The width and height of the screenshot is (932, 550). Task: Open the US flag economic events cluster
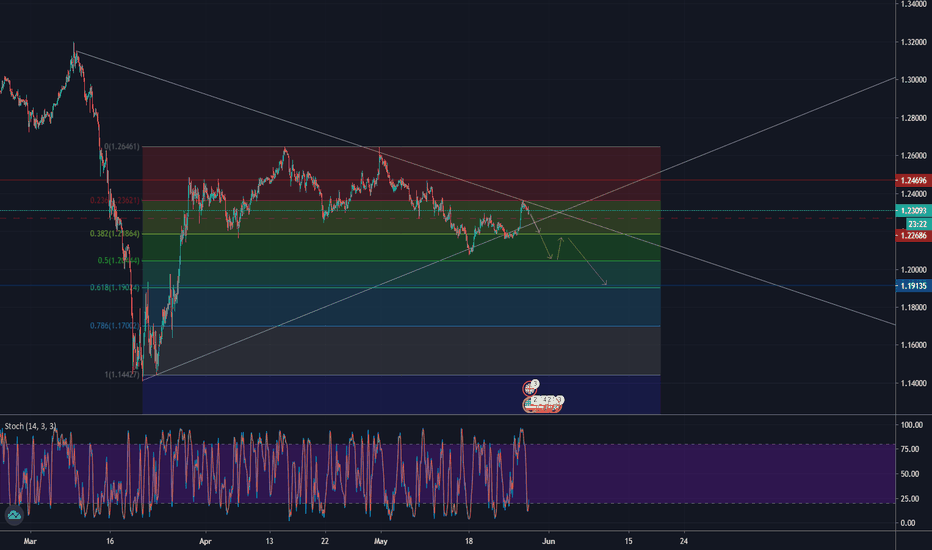pyautogui.click(x=542, y=404)
